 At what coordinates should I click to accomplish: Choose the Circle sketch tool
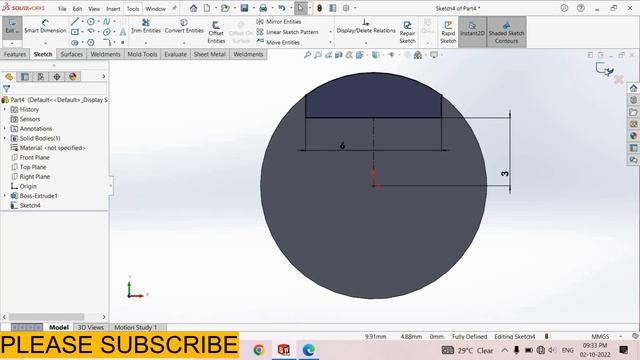[x=91, y=22]
